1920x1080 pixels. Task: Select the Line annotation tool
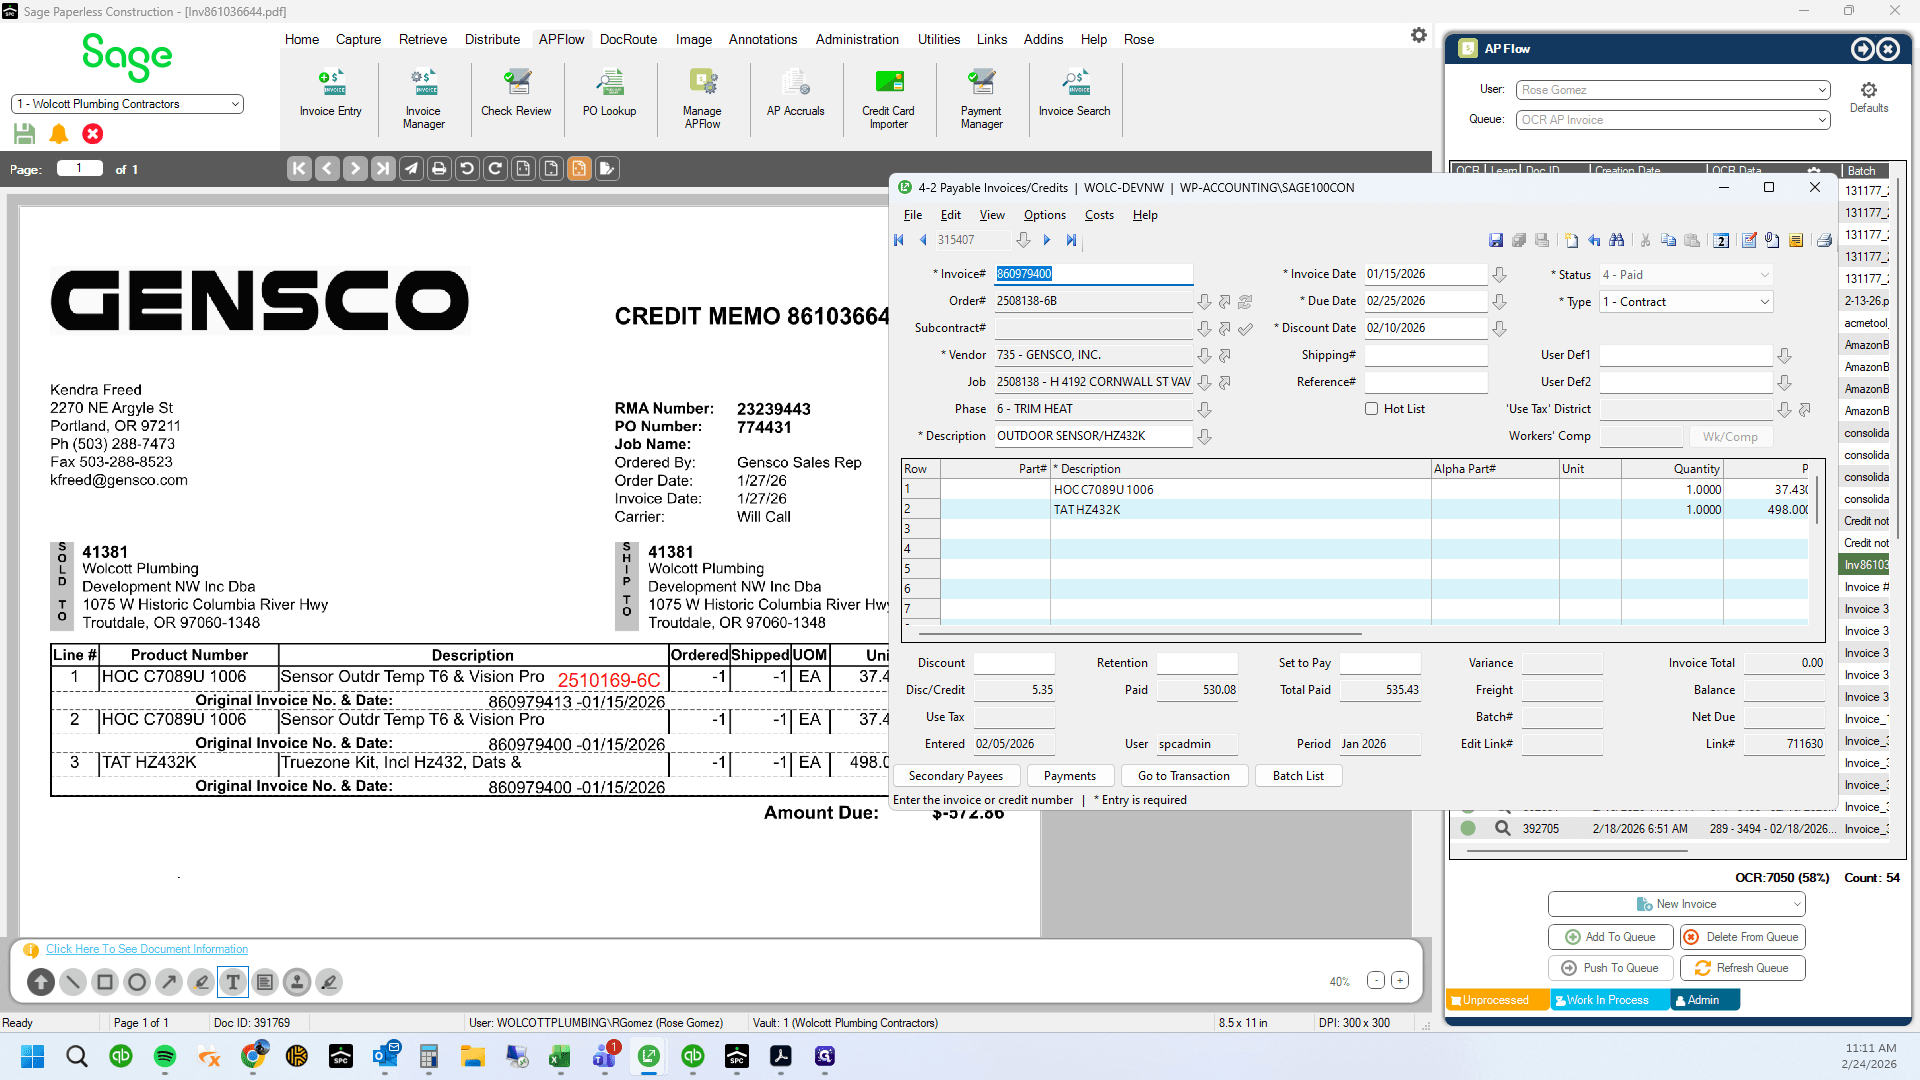pos(73,982)
